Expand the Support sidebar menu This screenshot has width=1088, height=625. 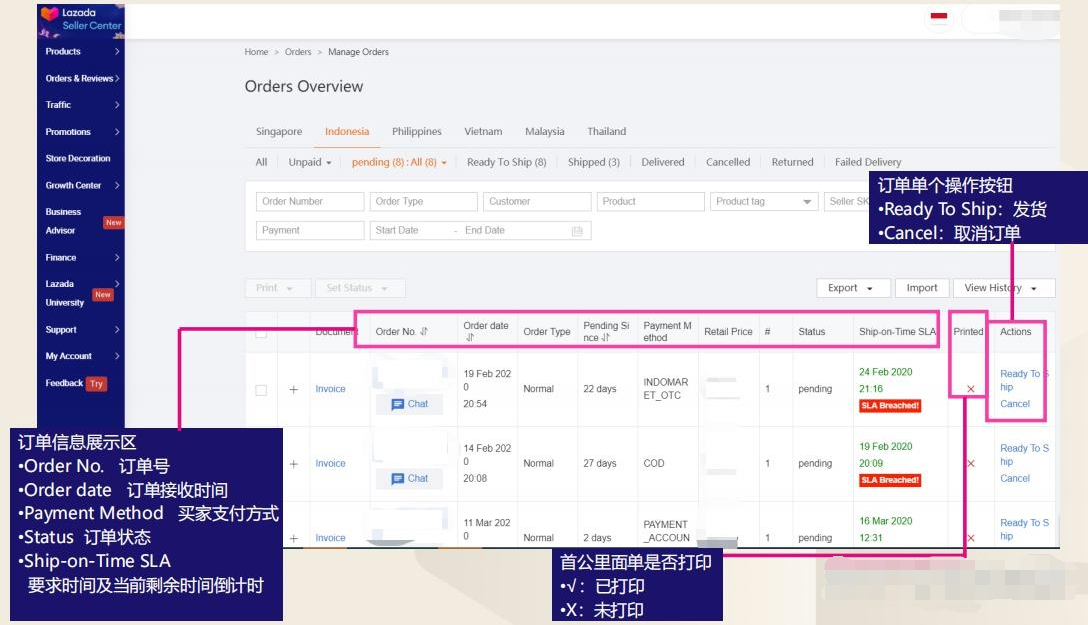point(82,329)
